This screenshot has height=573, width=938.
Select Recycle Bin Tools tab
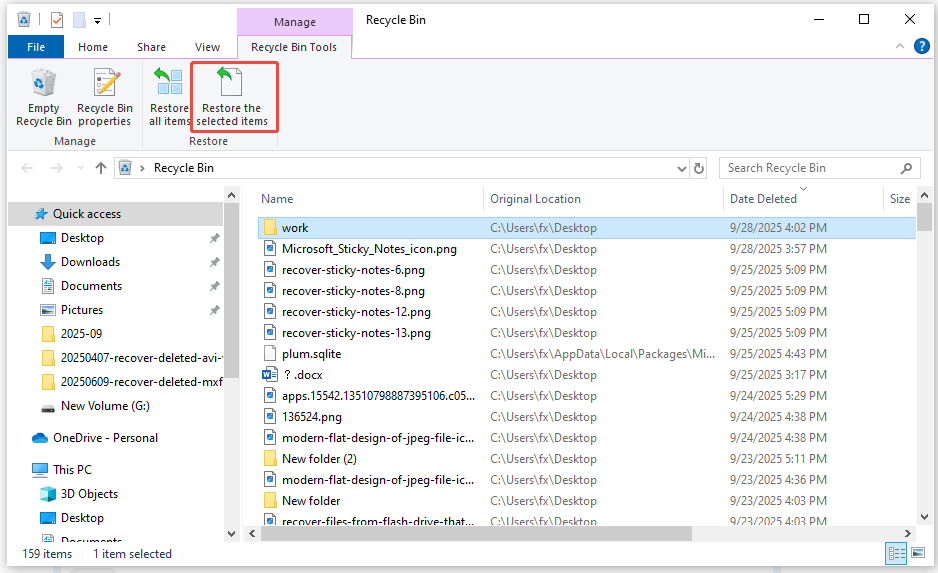tap(294, 47)
